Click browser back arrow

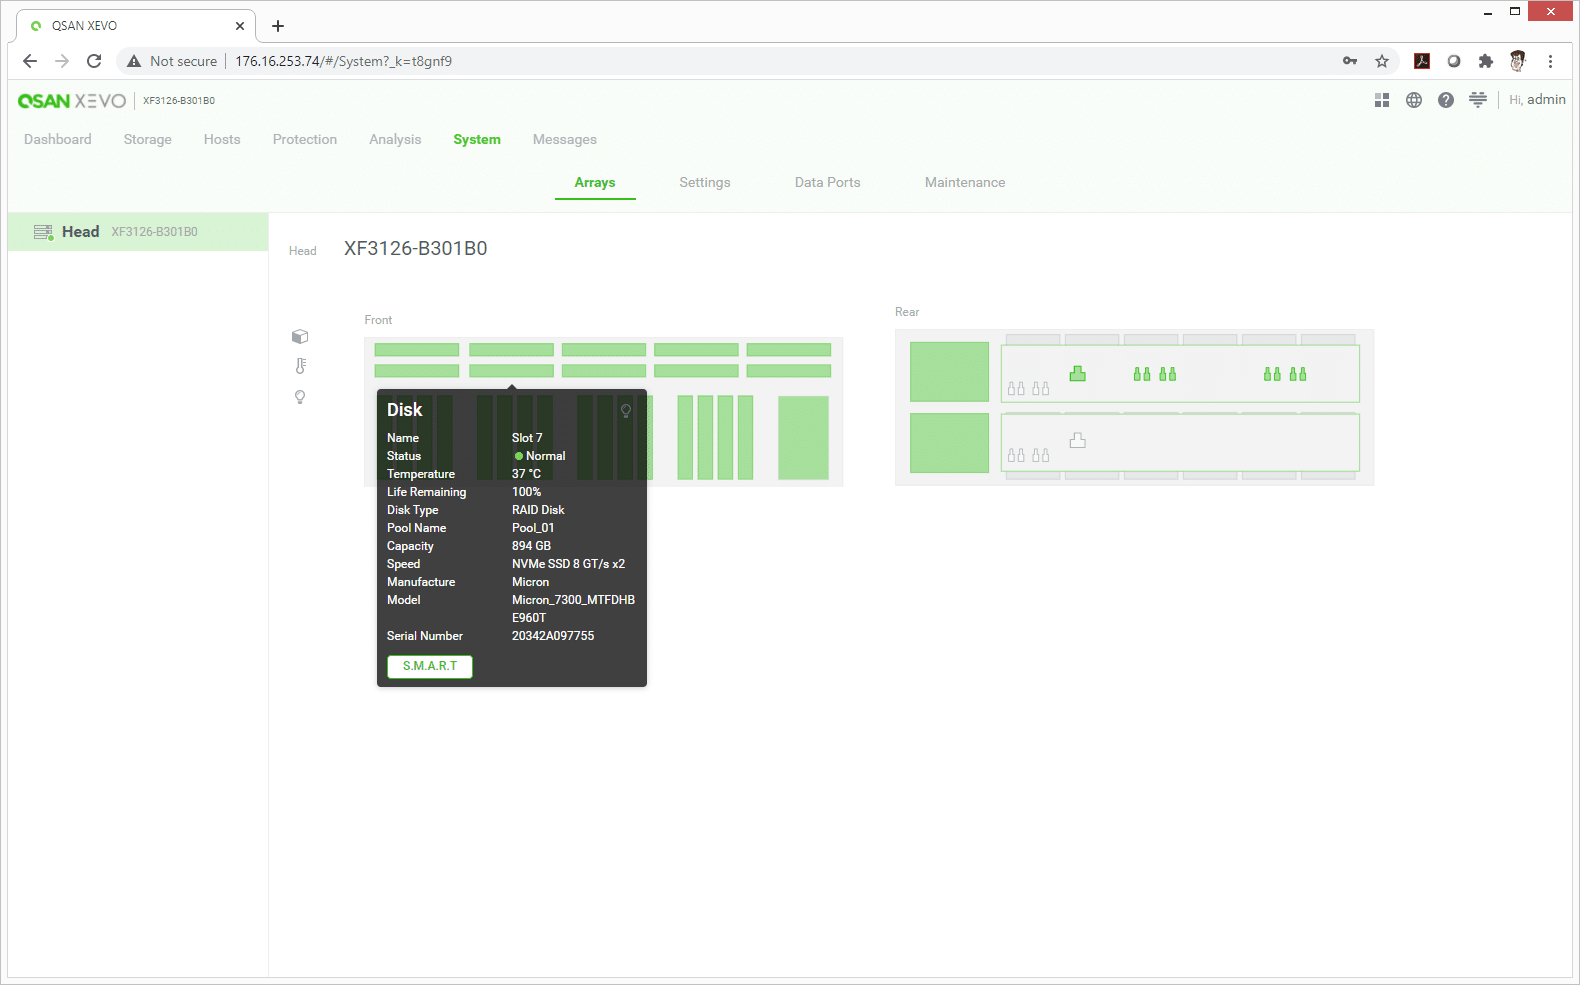pyautogui.click(x=30, y=61)
